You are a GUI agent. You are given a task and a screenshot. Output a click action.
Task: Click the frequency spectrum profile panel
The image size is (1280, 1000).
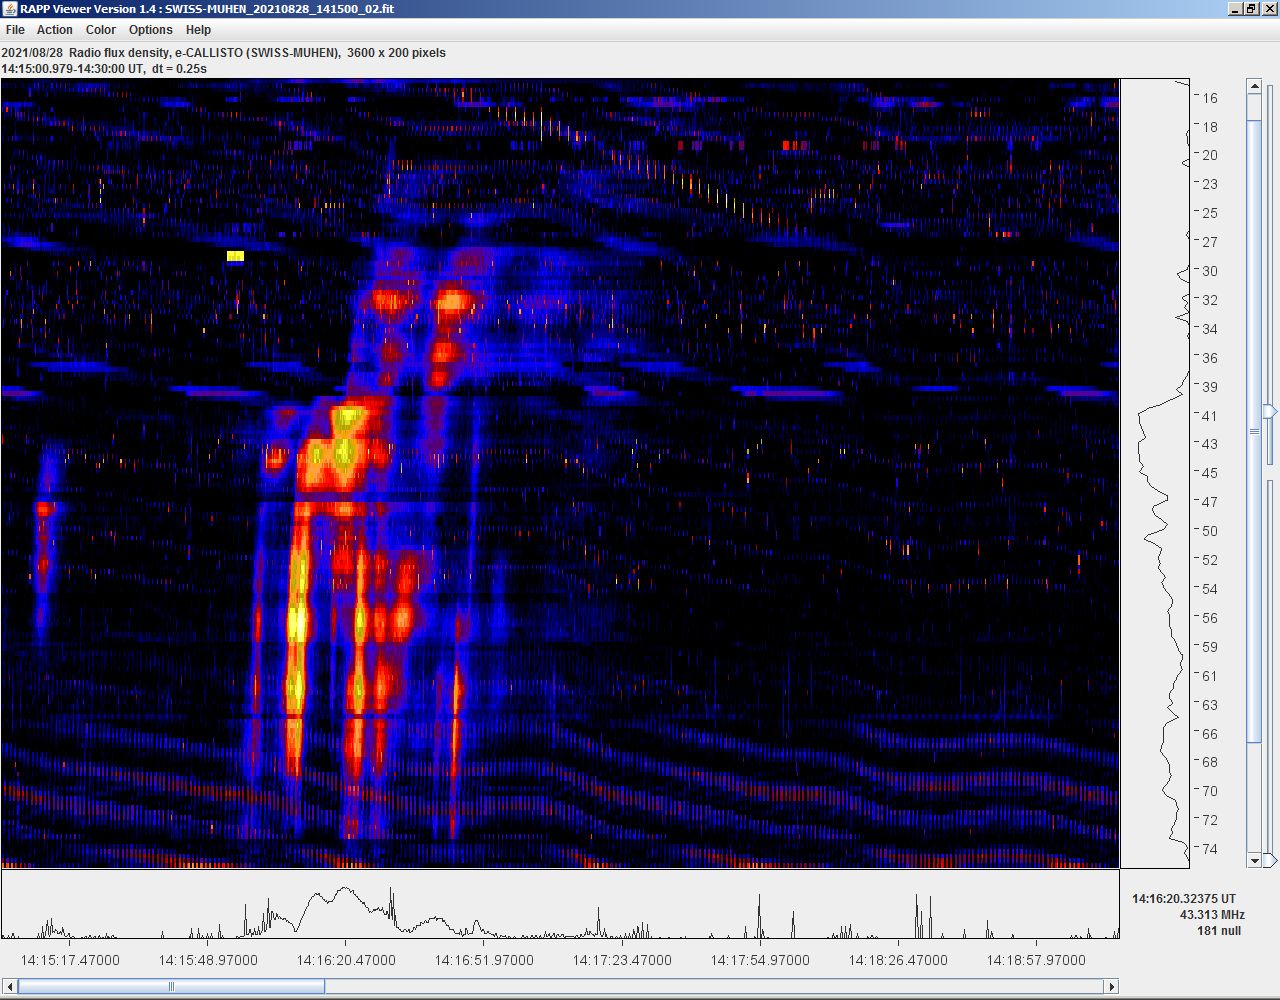1155,473
